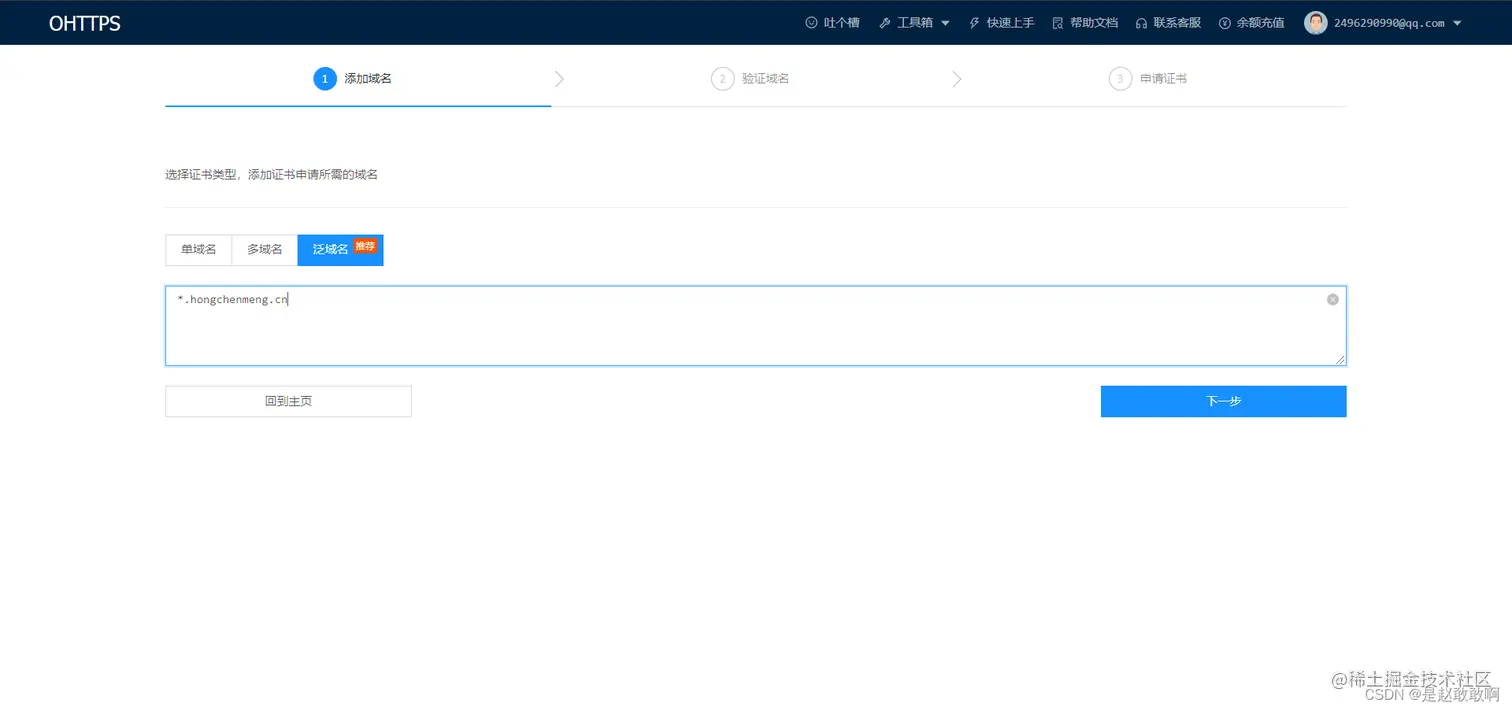The width and height of the screenshot is (1512, 710).
Task: Choose the 多域名 certificate type
Action: point(265,250)
